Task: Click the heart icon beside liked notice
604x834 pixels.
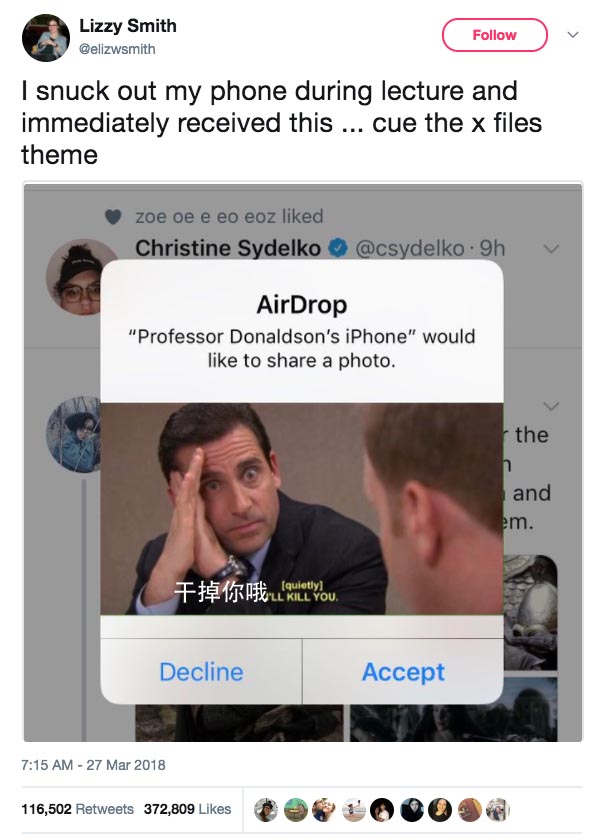Action: (113, 216)
